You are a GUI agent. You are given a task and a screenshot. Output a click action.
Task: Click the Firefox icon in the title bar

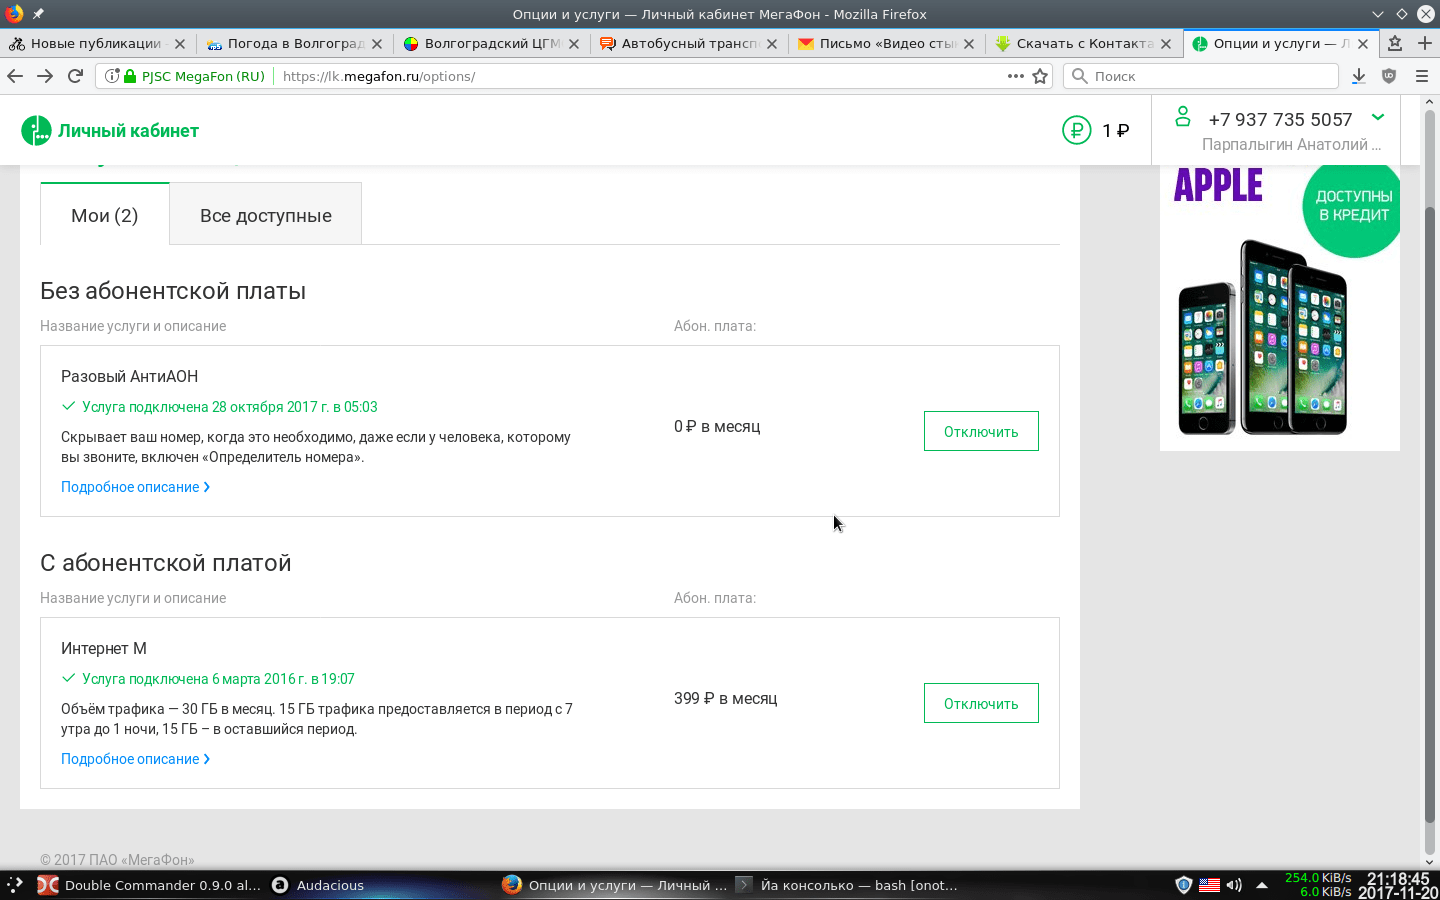pyautogui.click(x=14, y=14)
